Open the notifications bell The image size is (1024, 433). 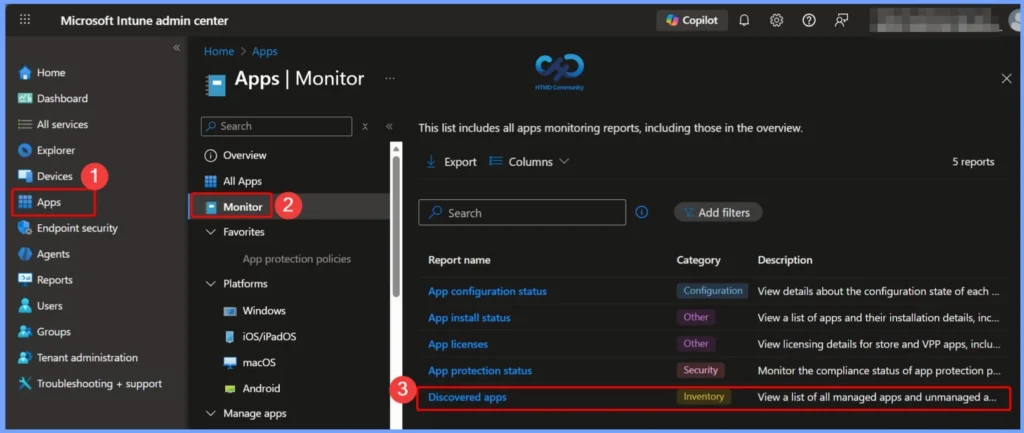744,20
